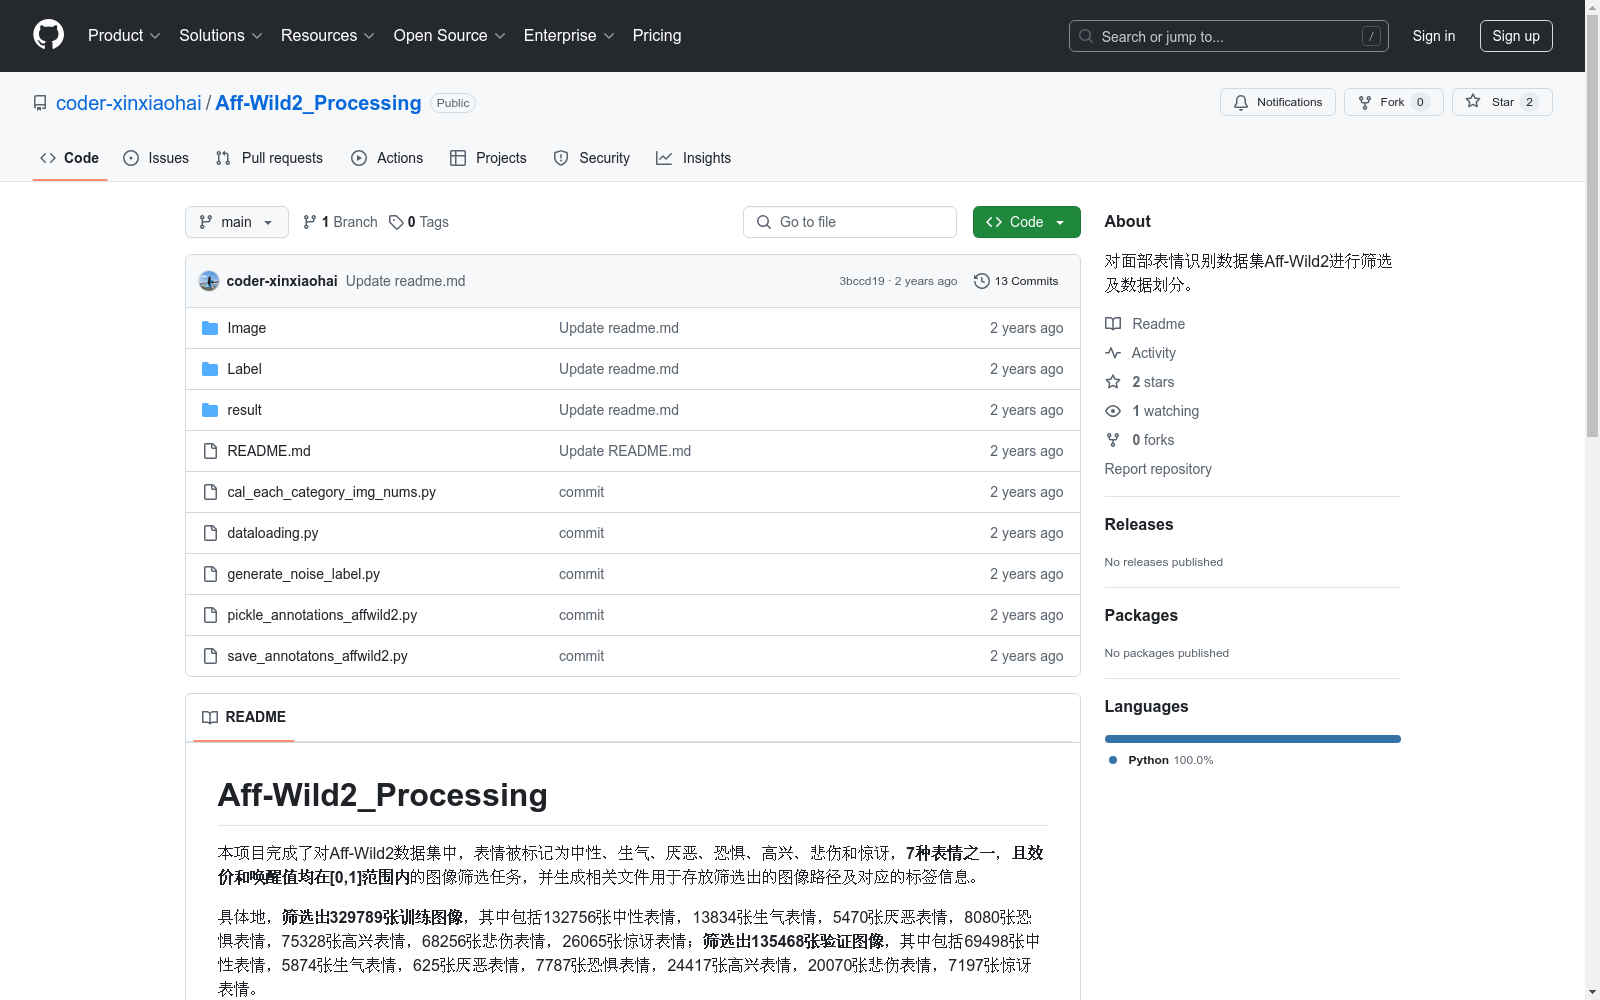This screenshot has height=1000, width=1600.
Task: Open the Code tab
Action: click(x=70, y=158)
